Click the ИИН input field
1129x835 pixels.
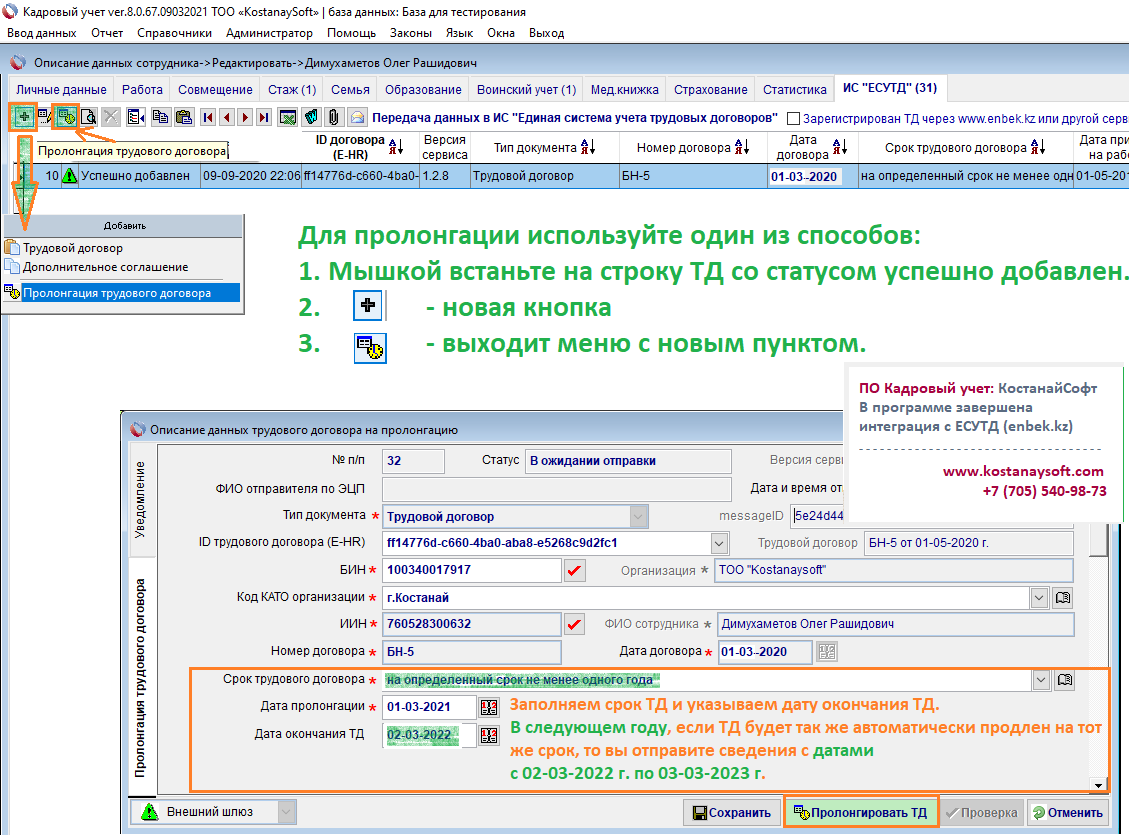coord(472,624)
